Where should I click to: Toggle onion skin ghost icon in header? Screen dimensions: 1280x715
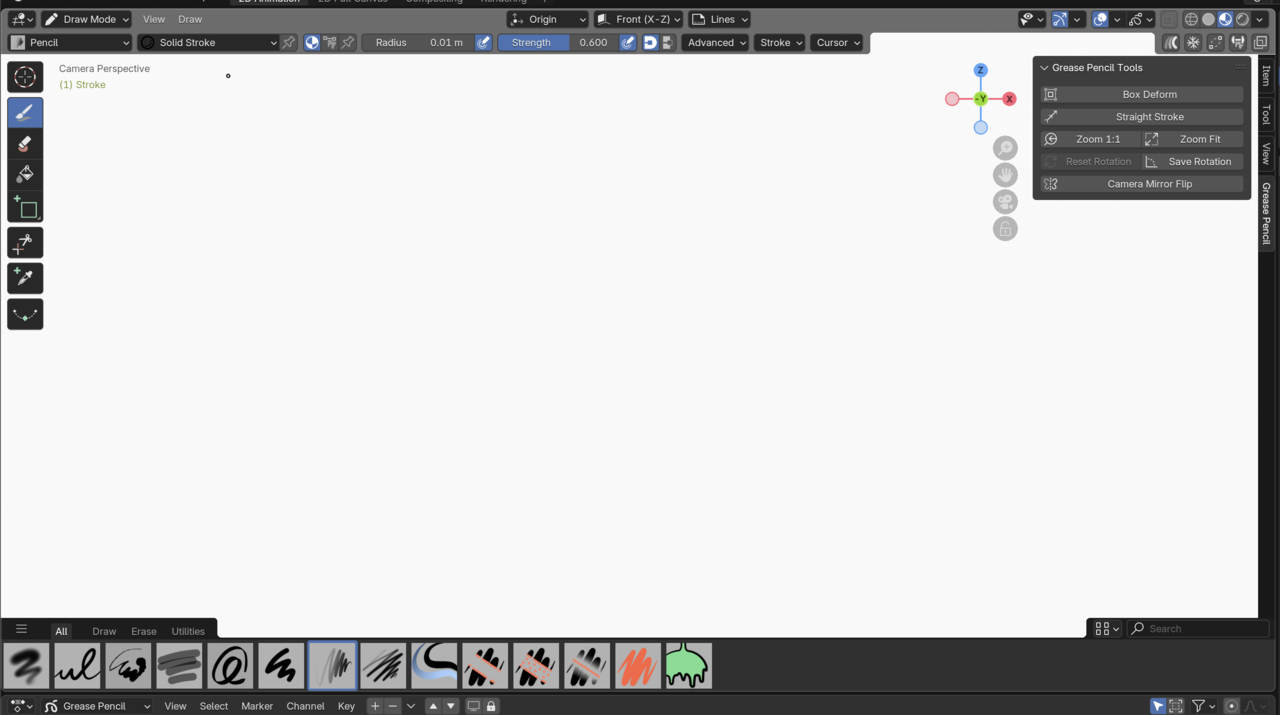[x=1171, y=43]
